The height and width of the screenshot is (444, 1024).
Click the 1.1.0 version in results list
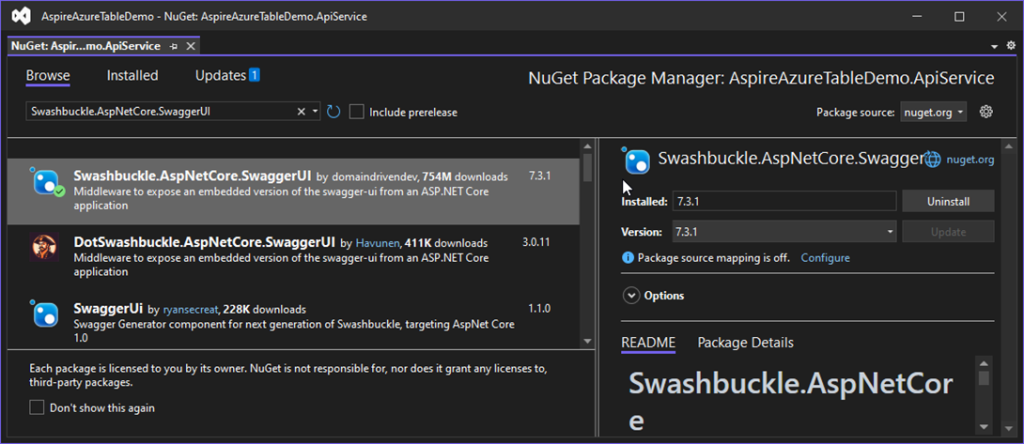(539, 308)
